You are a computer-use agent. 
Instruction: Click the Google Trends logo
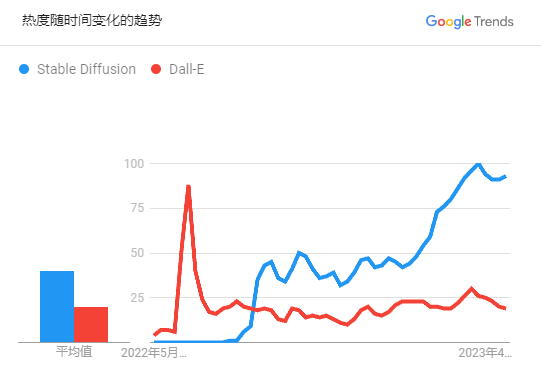[470, 21]
